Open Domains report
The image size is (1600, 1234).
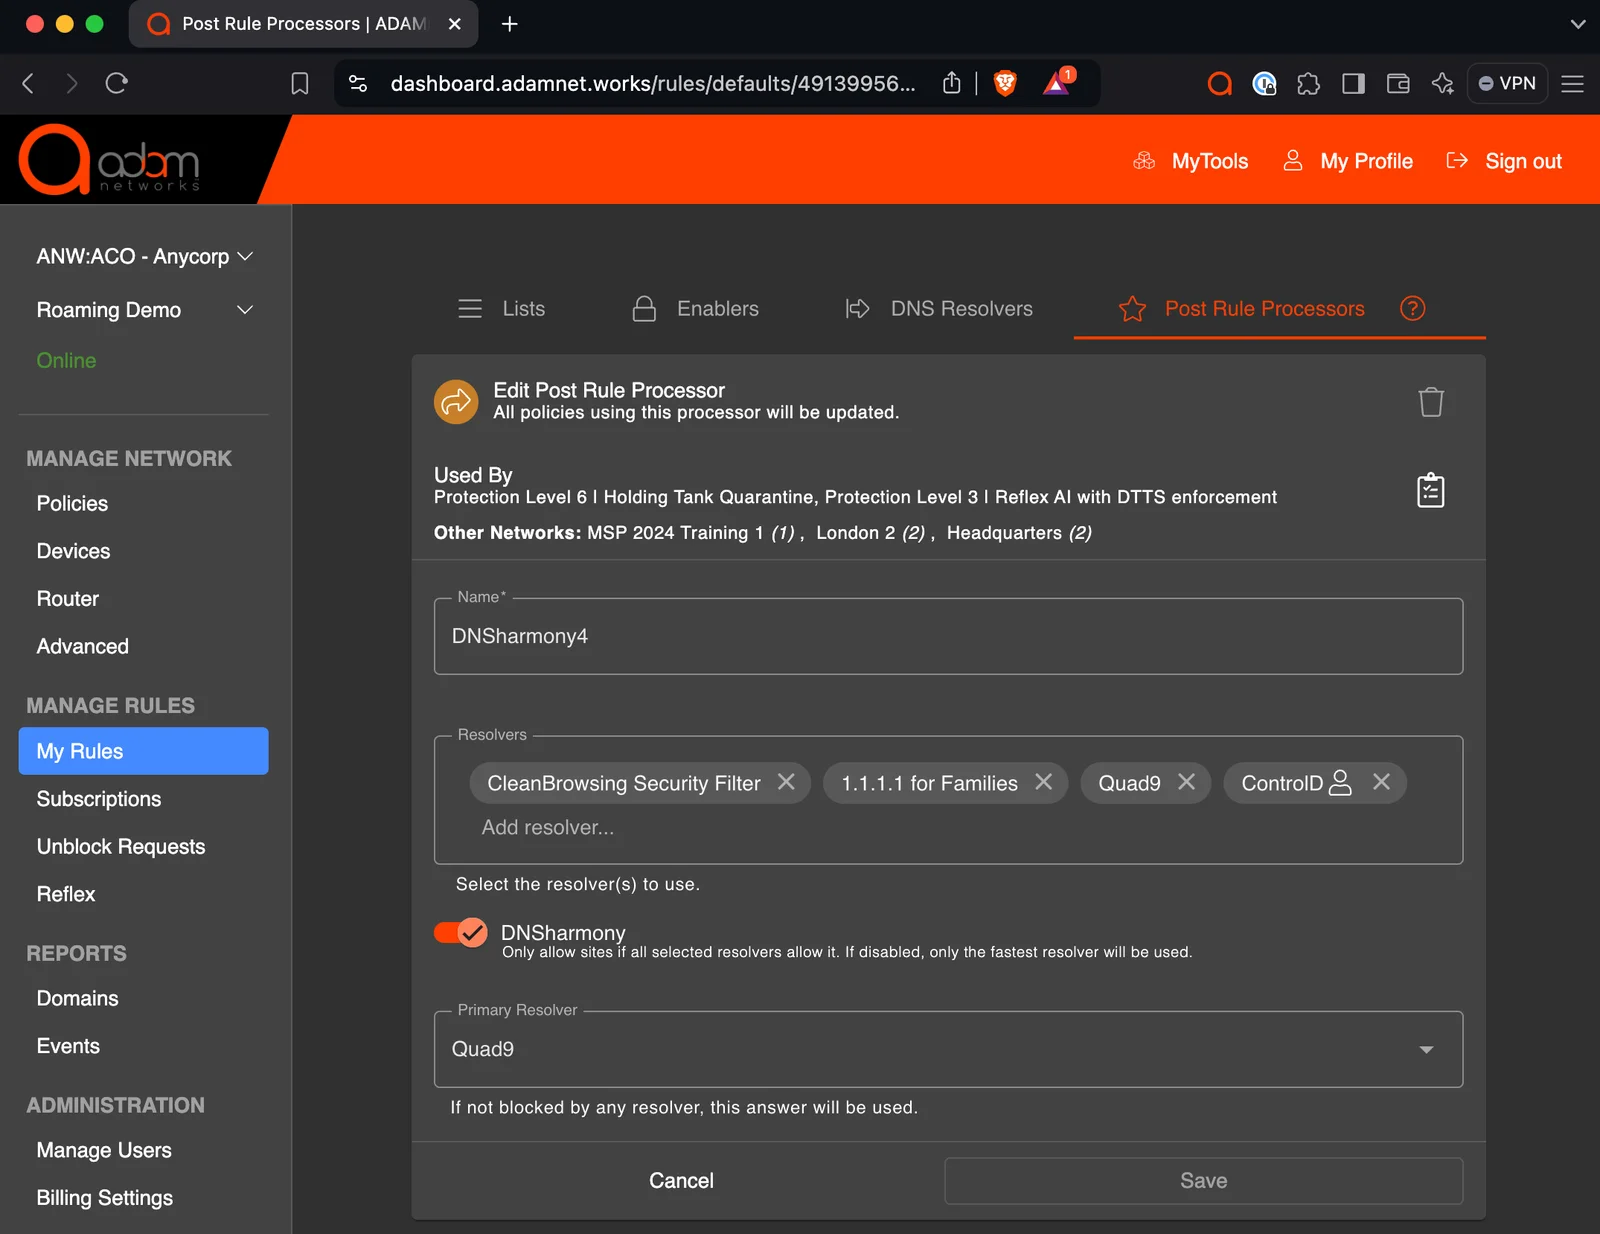coord(77,999)
